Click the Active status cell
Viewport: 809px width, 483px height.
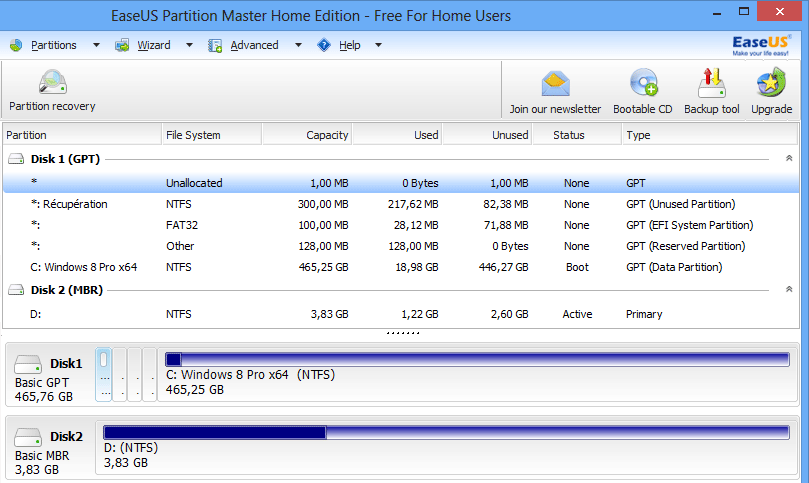[577, 314]
